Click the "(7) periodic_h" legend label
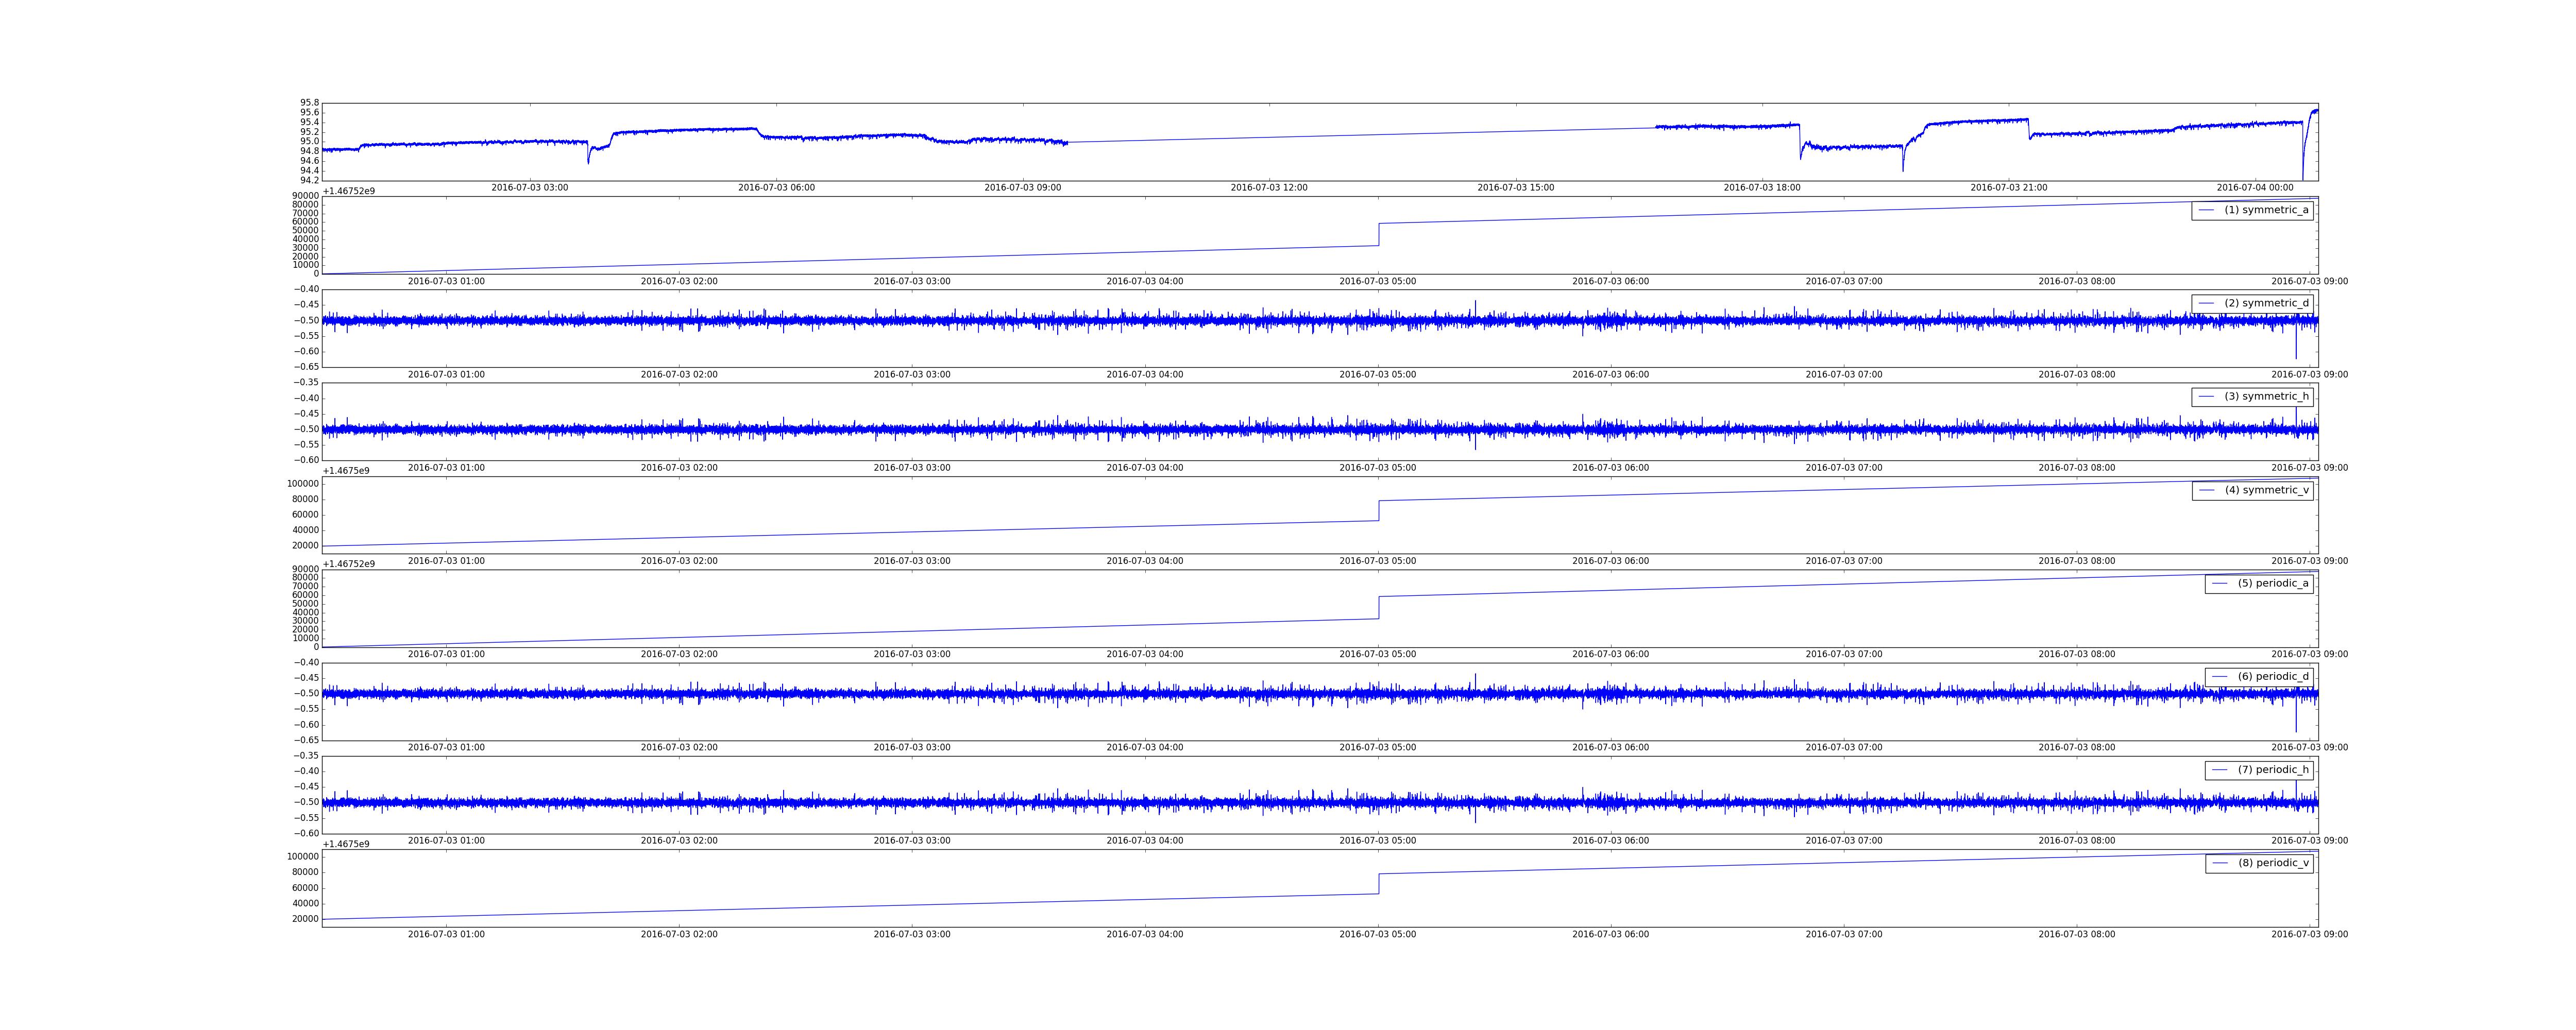 (2273, 769)
